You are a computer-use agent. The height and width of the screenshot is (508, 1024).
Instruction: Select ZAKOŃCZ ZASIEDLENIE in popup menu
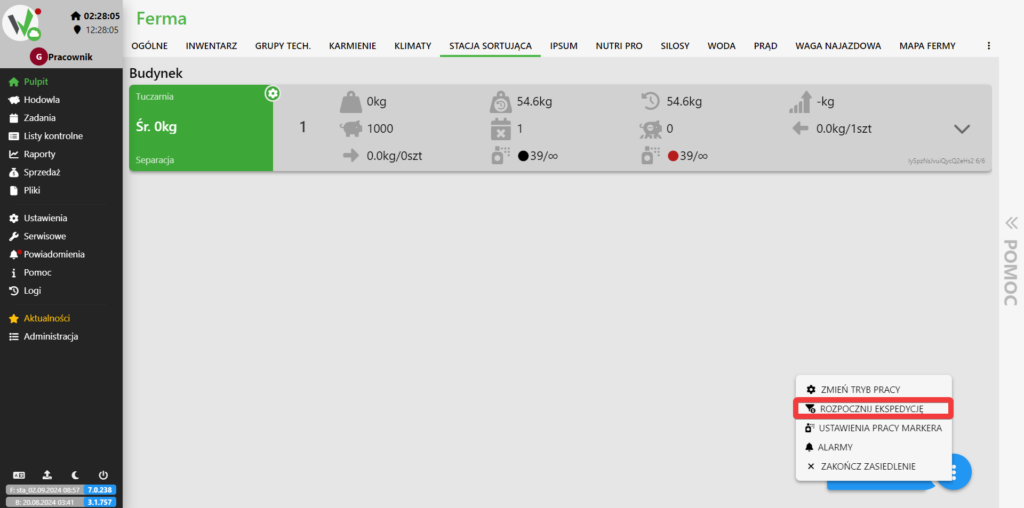[x=866, y=466]
